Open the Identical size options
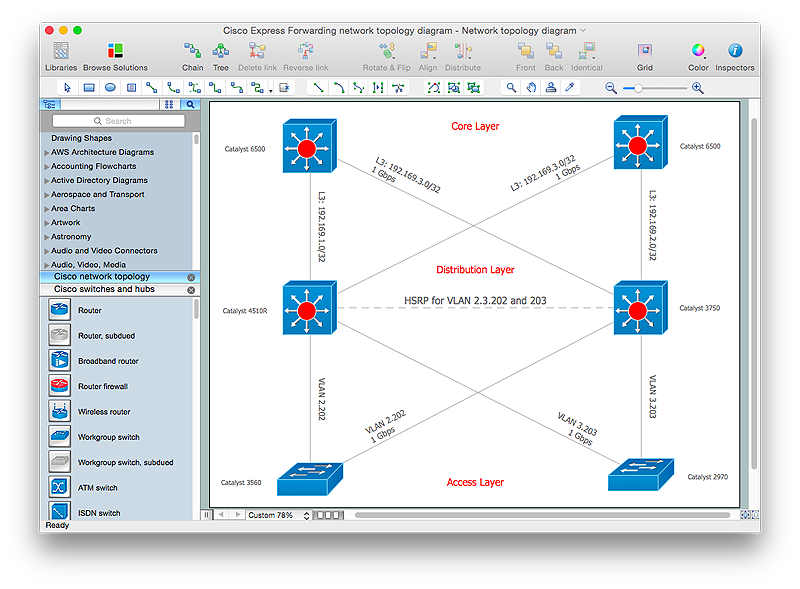The height and width of the screenshot is (589, 800). point(587,57)
